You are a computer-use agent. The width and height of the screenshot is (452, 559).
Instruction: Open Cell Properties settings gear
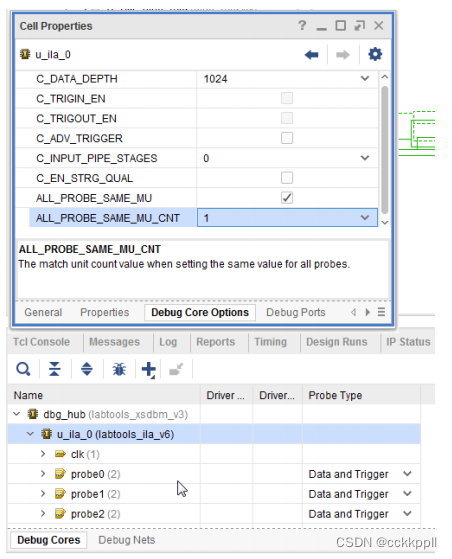[x=375, y=54]
